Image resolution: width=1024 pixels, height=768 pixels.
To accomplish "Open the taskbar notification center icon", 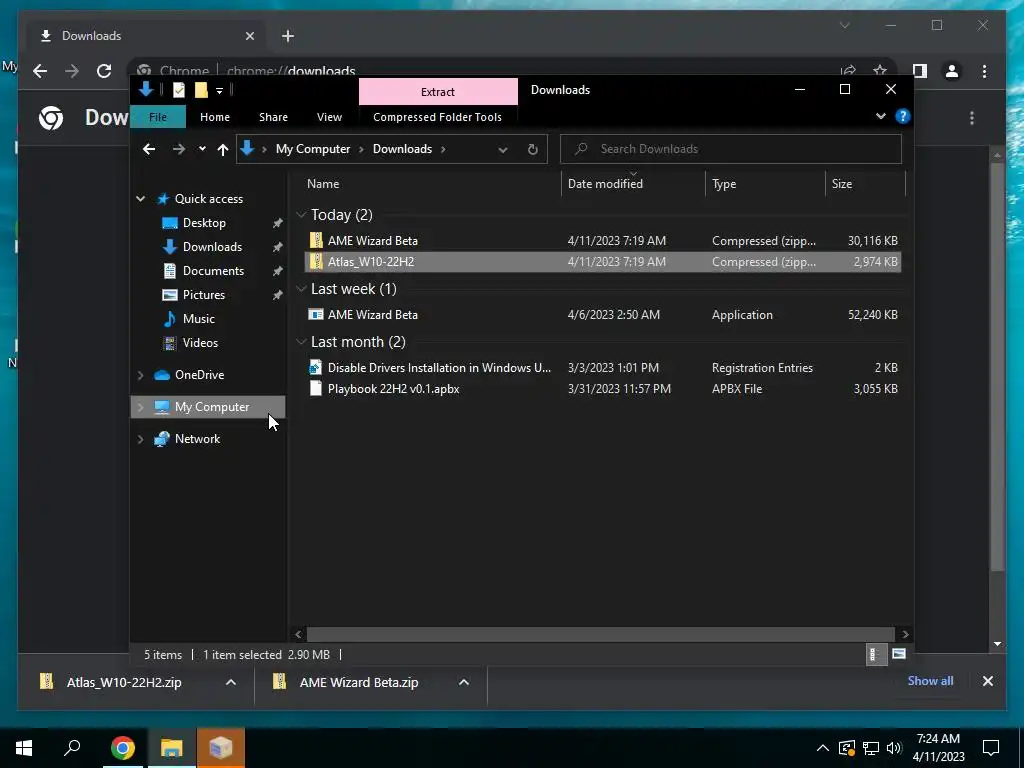I will 991,748.
